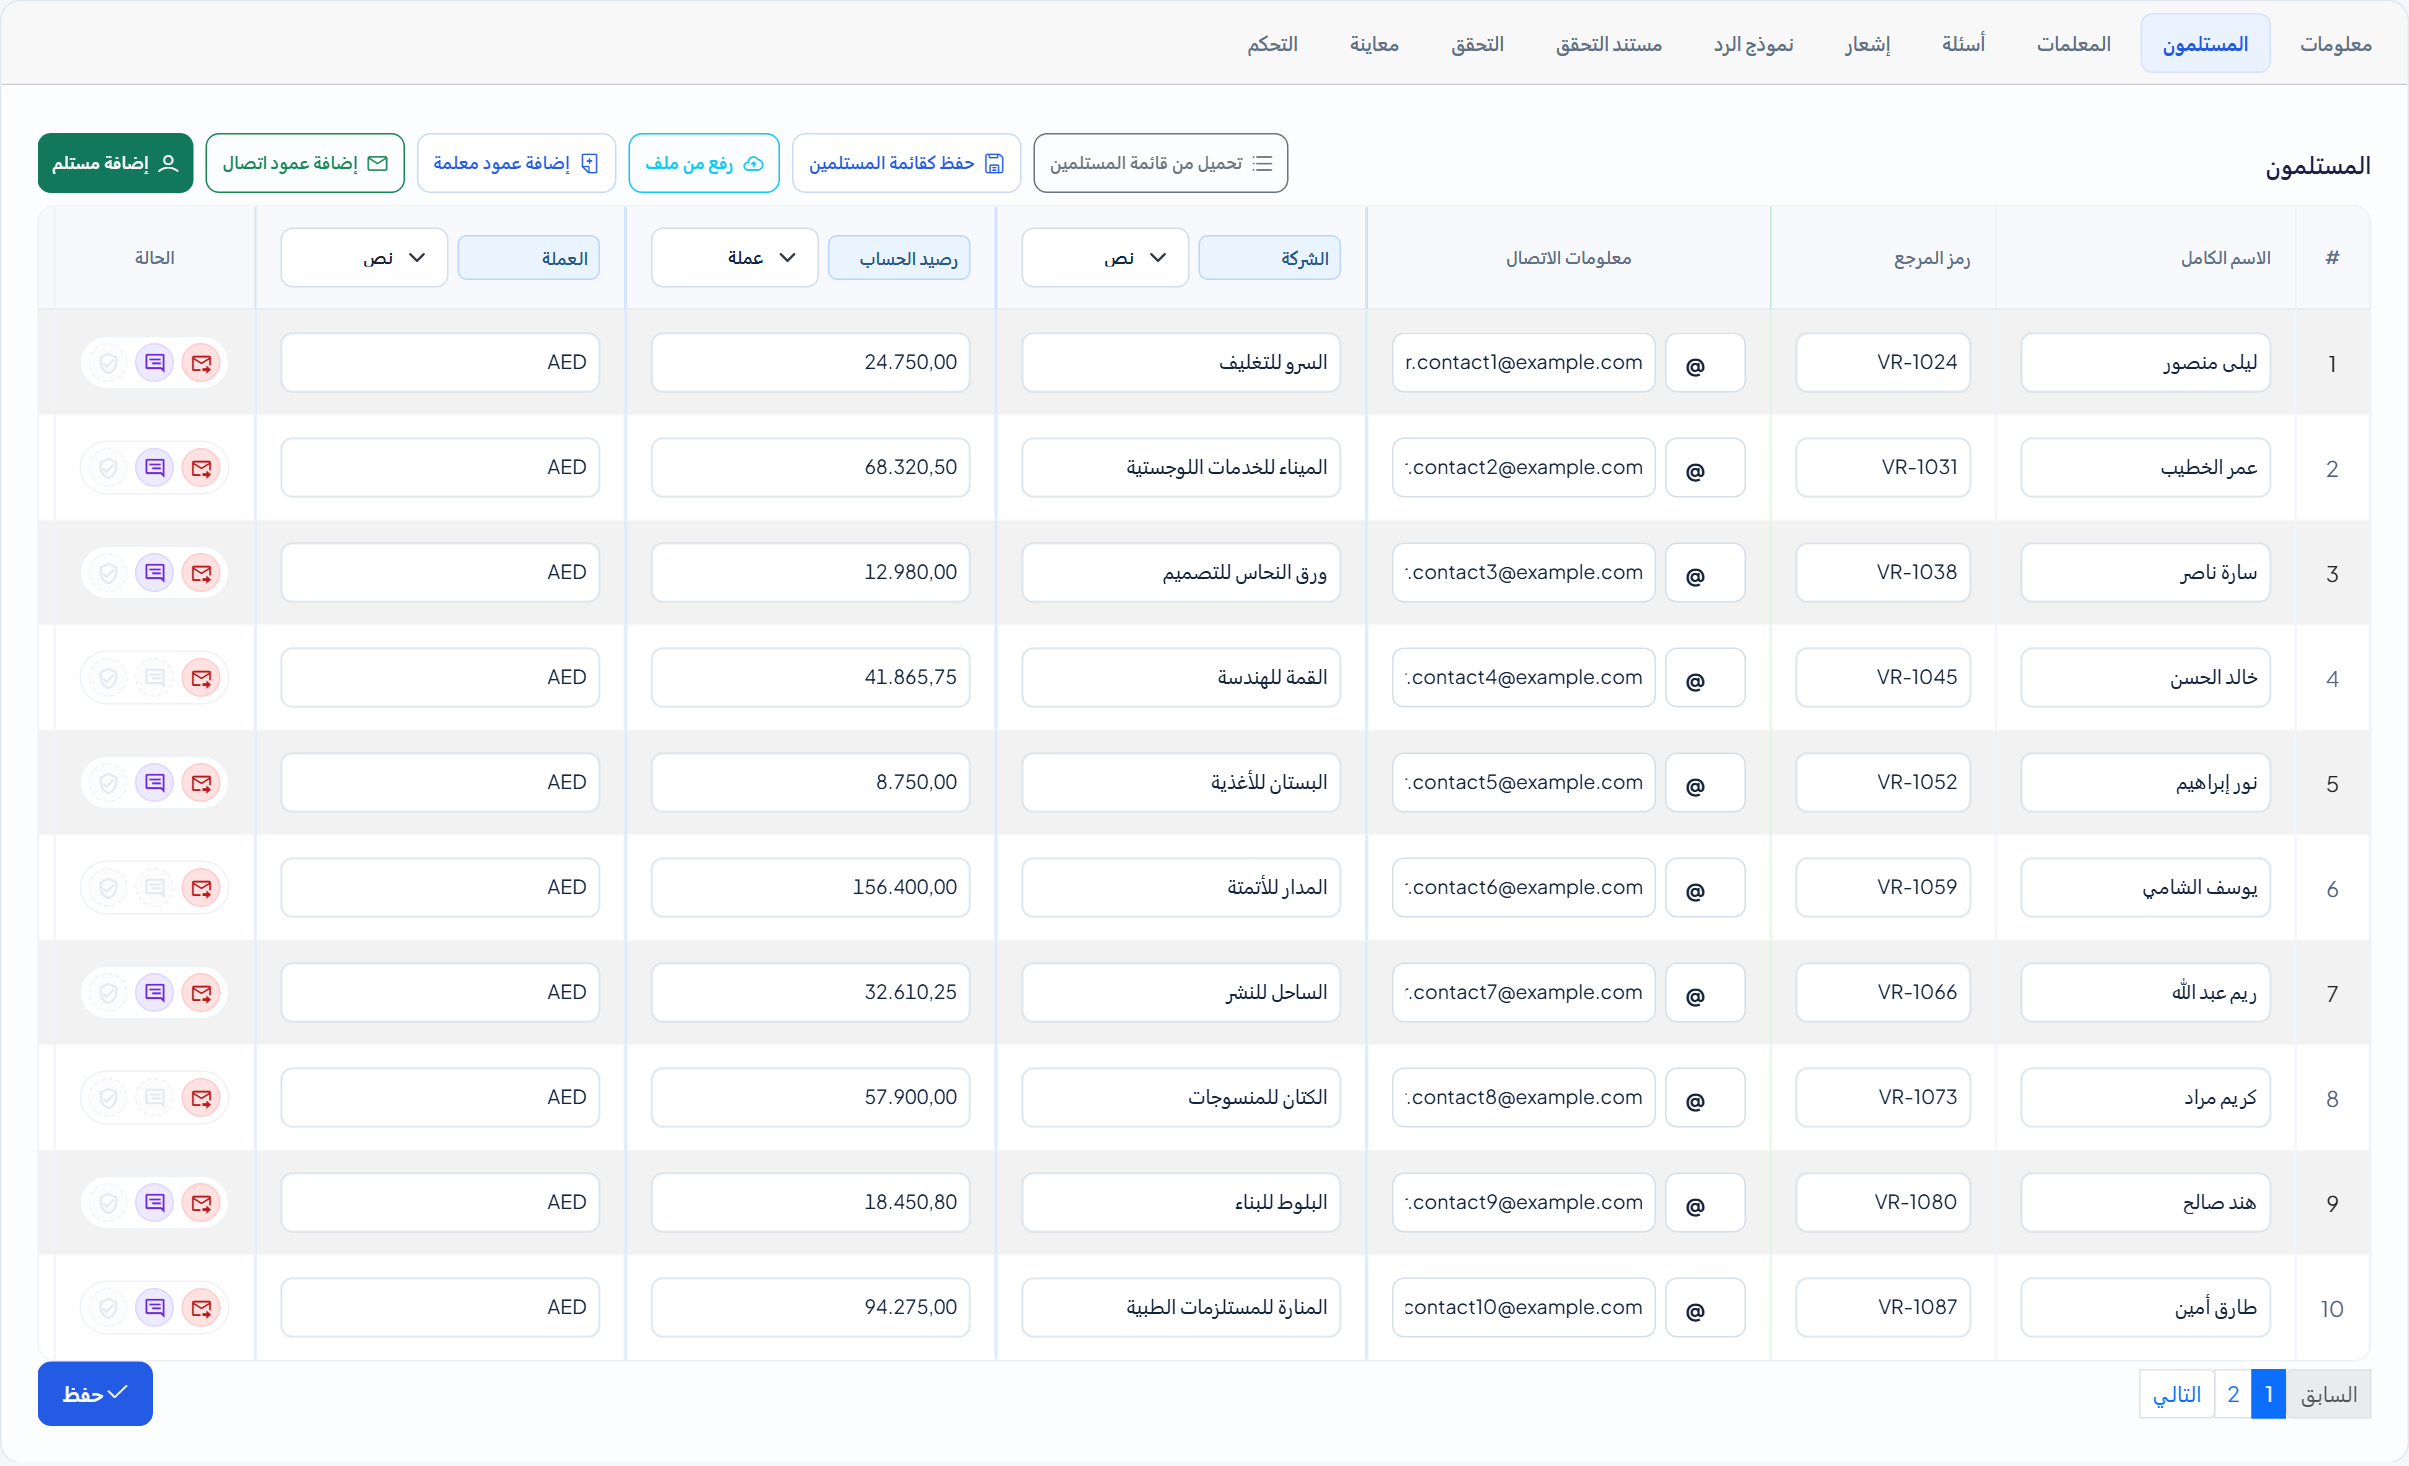Go to page 2 in pagination
The image size is (2409, 1466).
(x=2232, y=1394)
